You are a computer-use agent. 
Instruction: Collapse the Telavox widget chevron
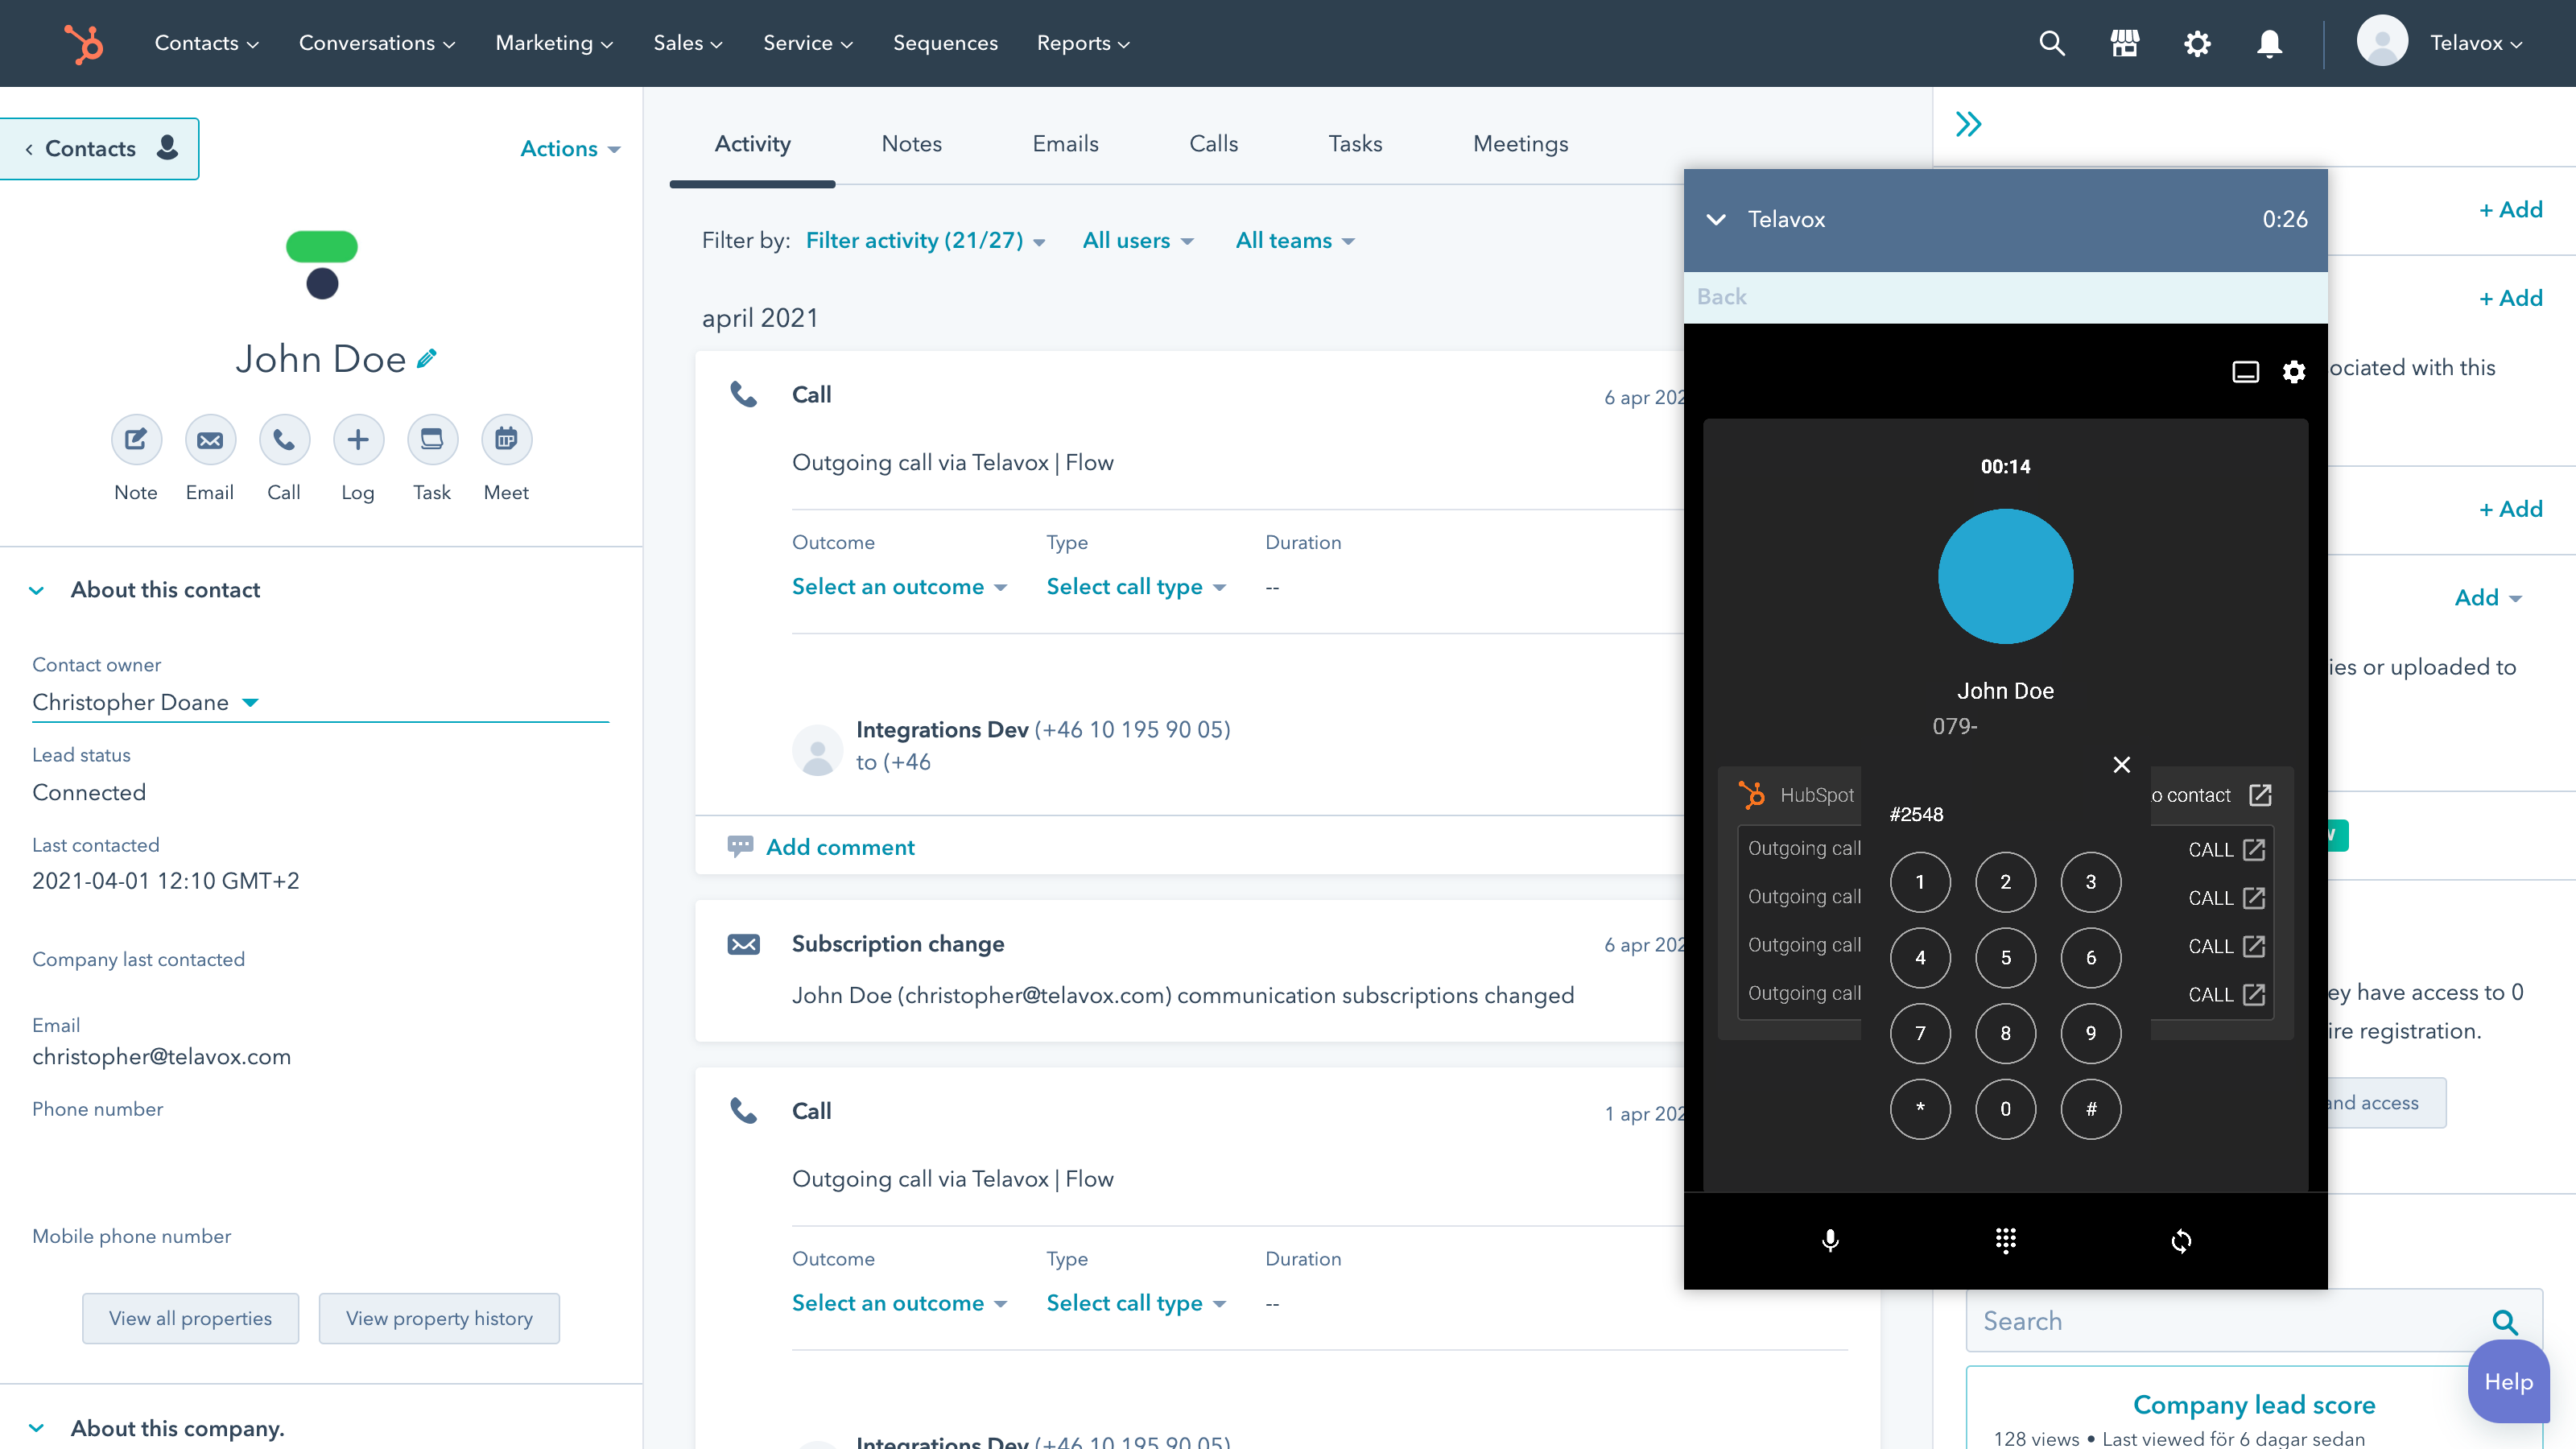[1716, 219]
